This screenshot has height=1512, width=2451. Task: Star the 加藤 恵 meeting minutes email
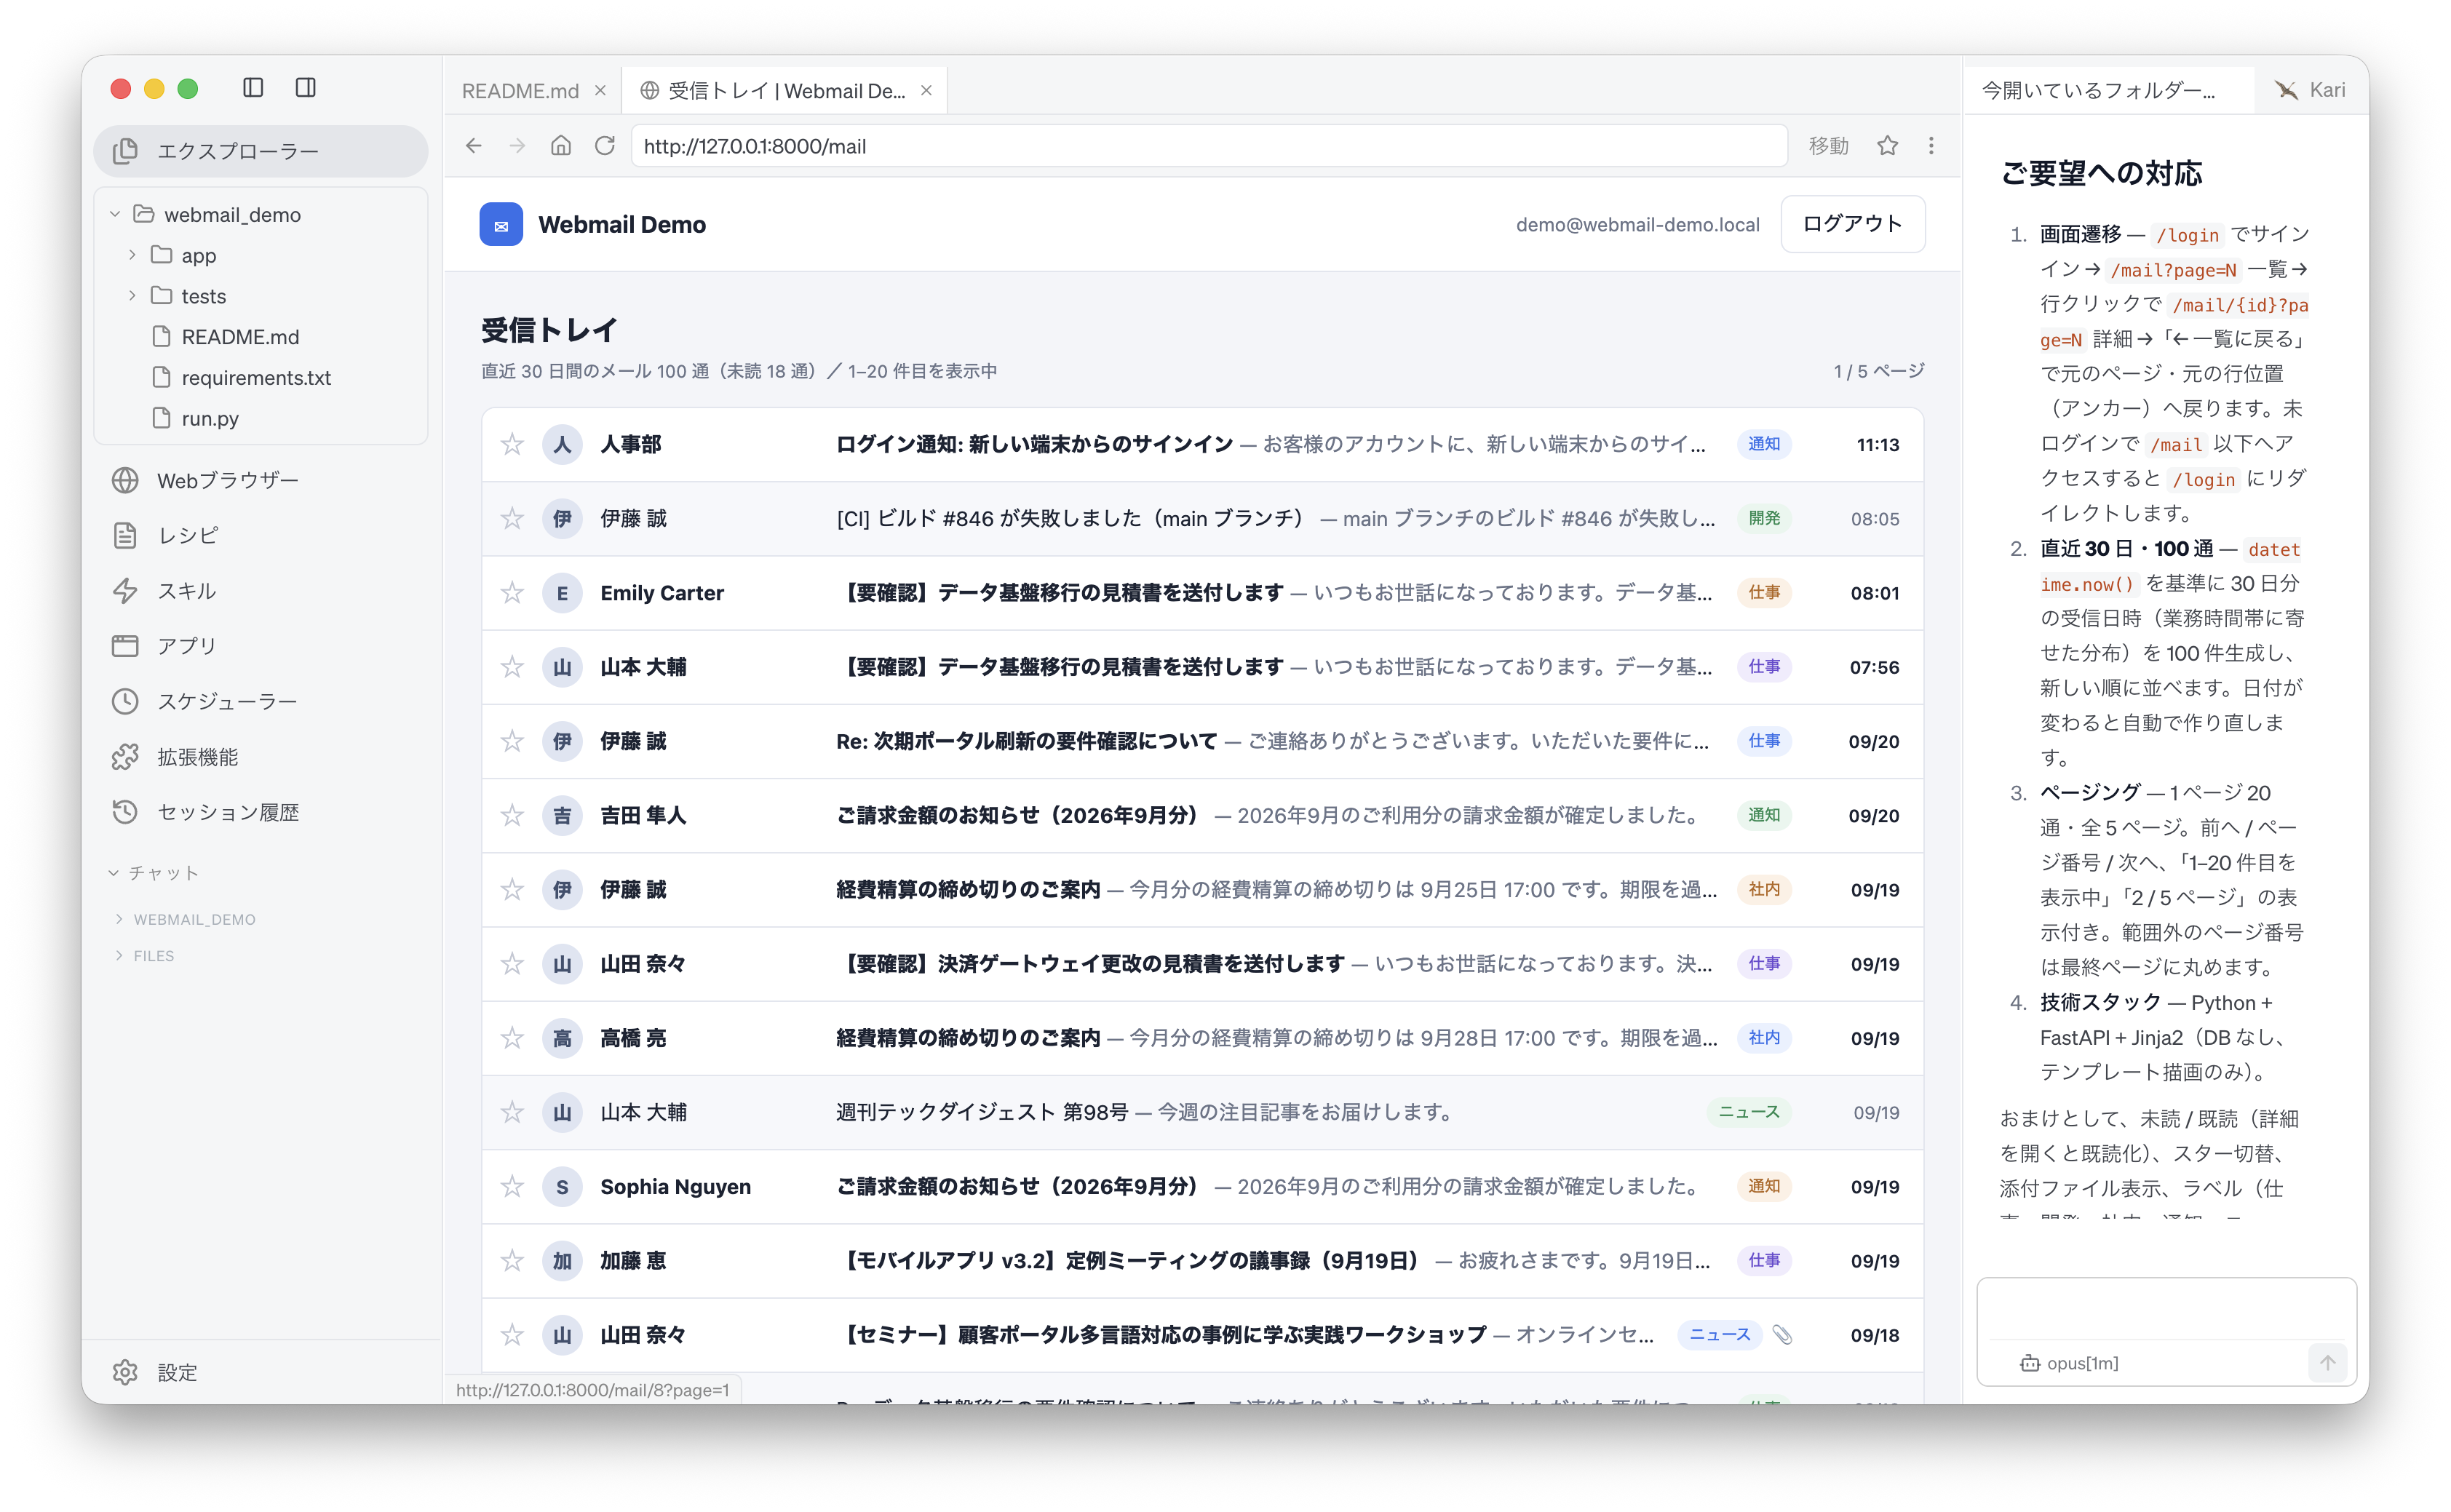point(512,1261)
